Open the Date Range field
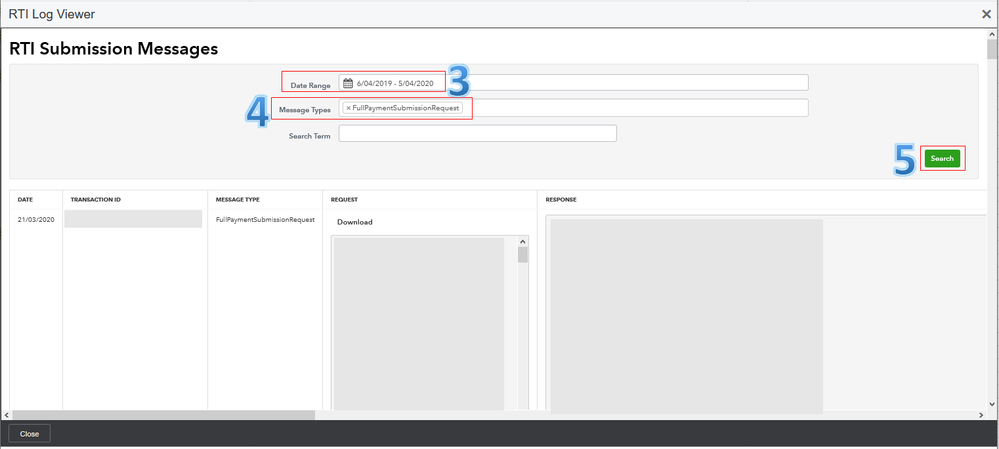The height and width of the screenshot is (449, 999). pyautogui.click(x=573, y=83)
